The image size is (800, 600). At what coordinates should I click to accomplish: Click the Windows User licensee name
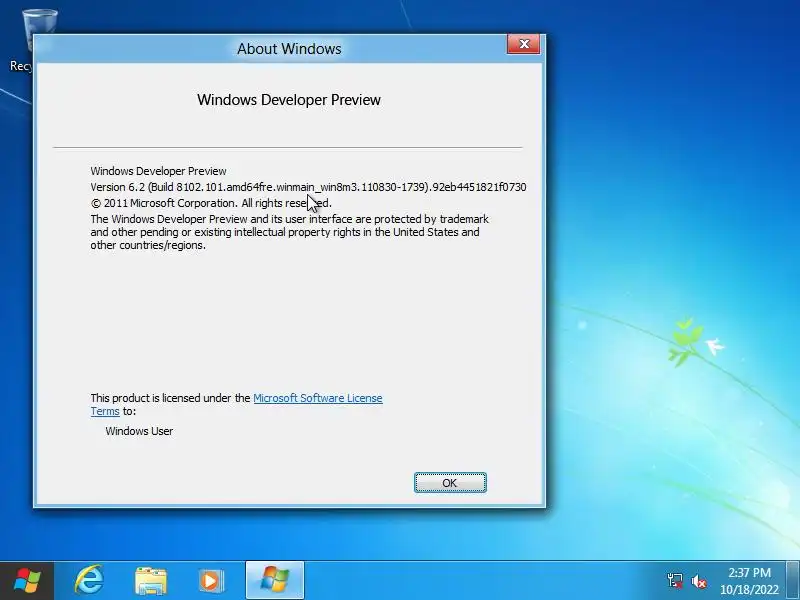tap(139, 431)
